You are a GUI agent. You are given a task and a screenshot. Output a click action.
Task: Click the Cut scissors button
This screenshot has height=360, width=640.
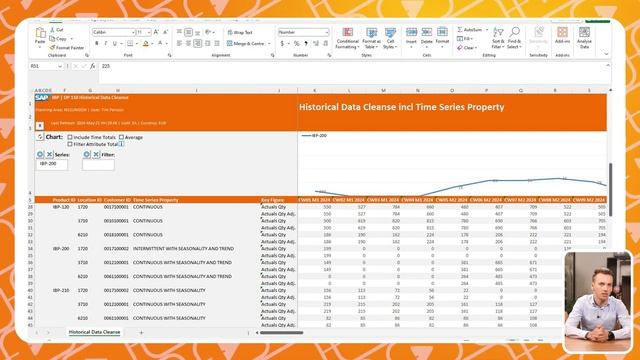pos(57,30)
